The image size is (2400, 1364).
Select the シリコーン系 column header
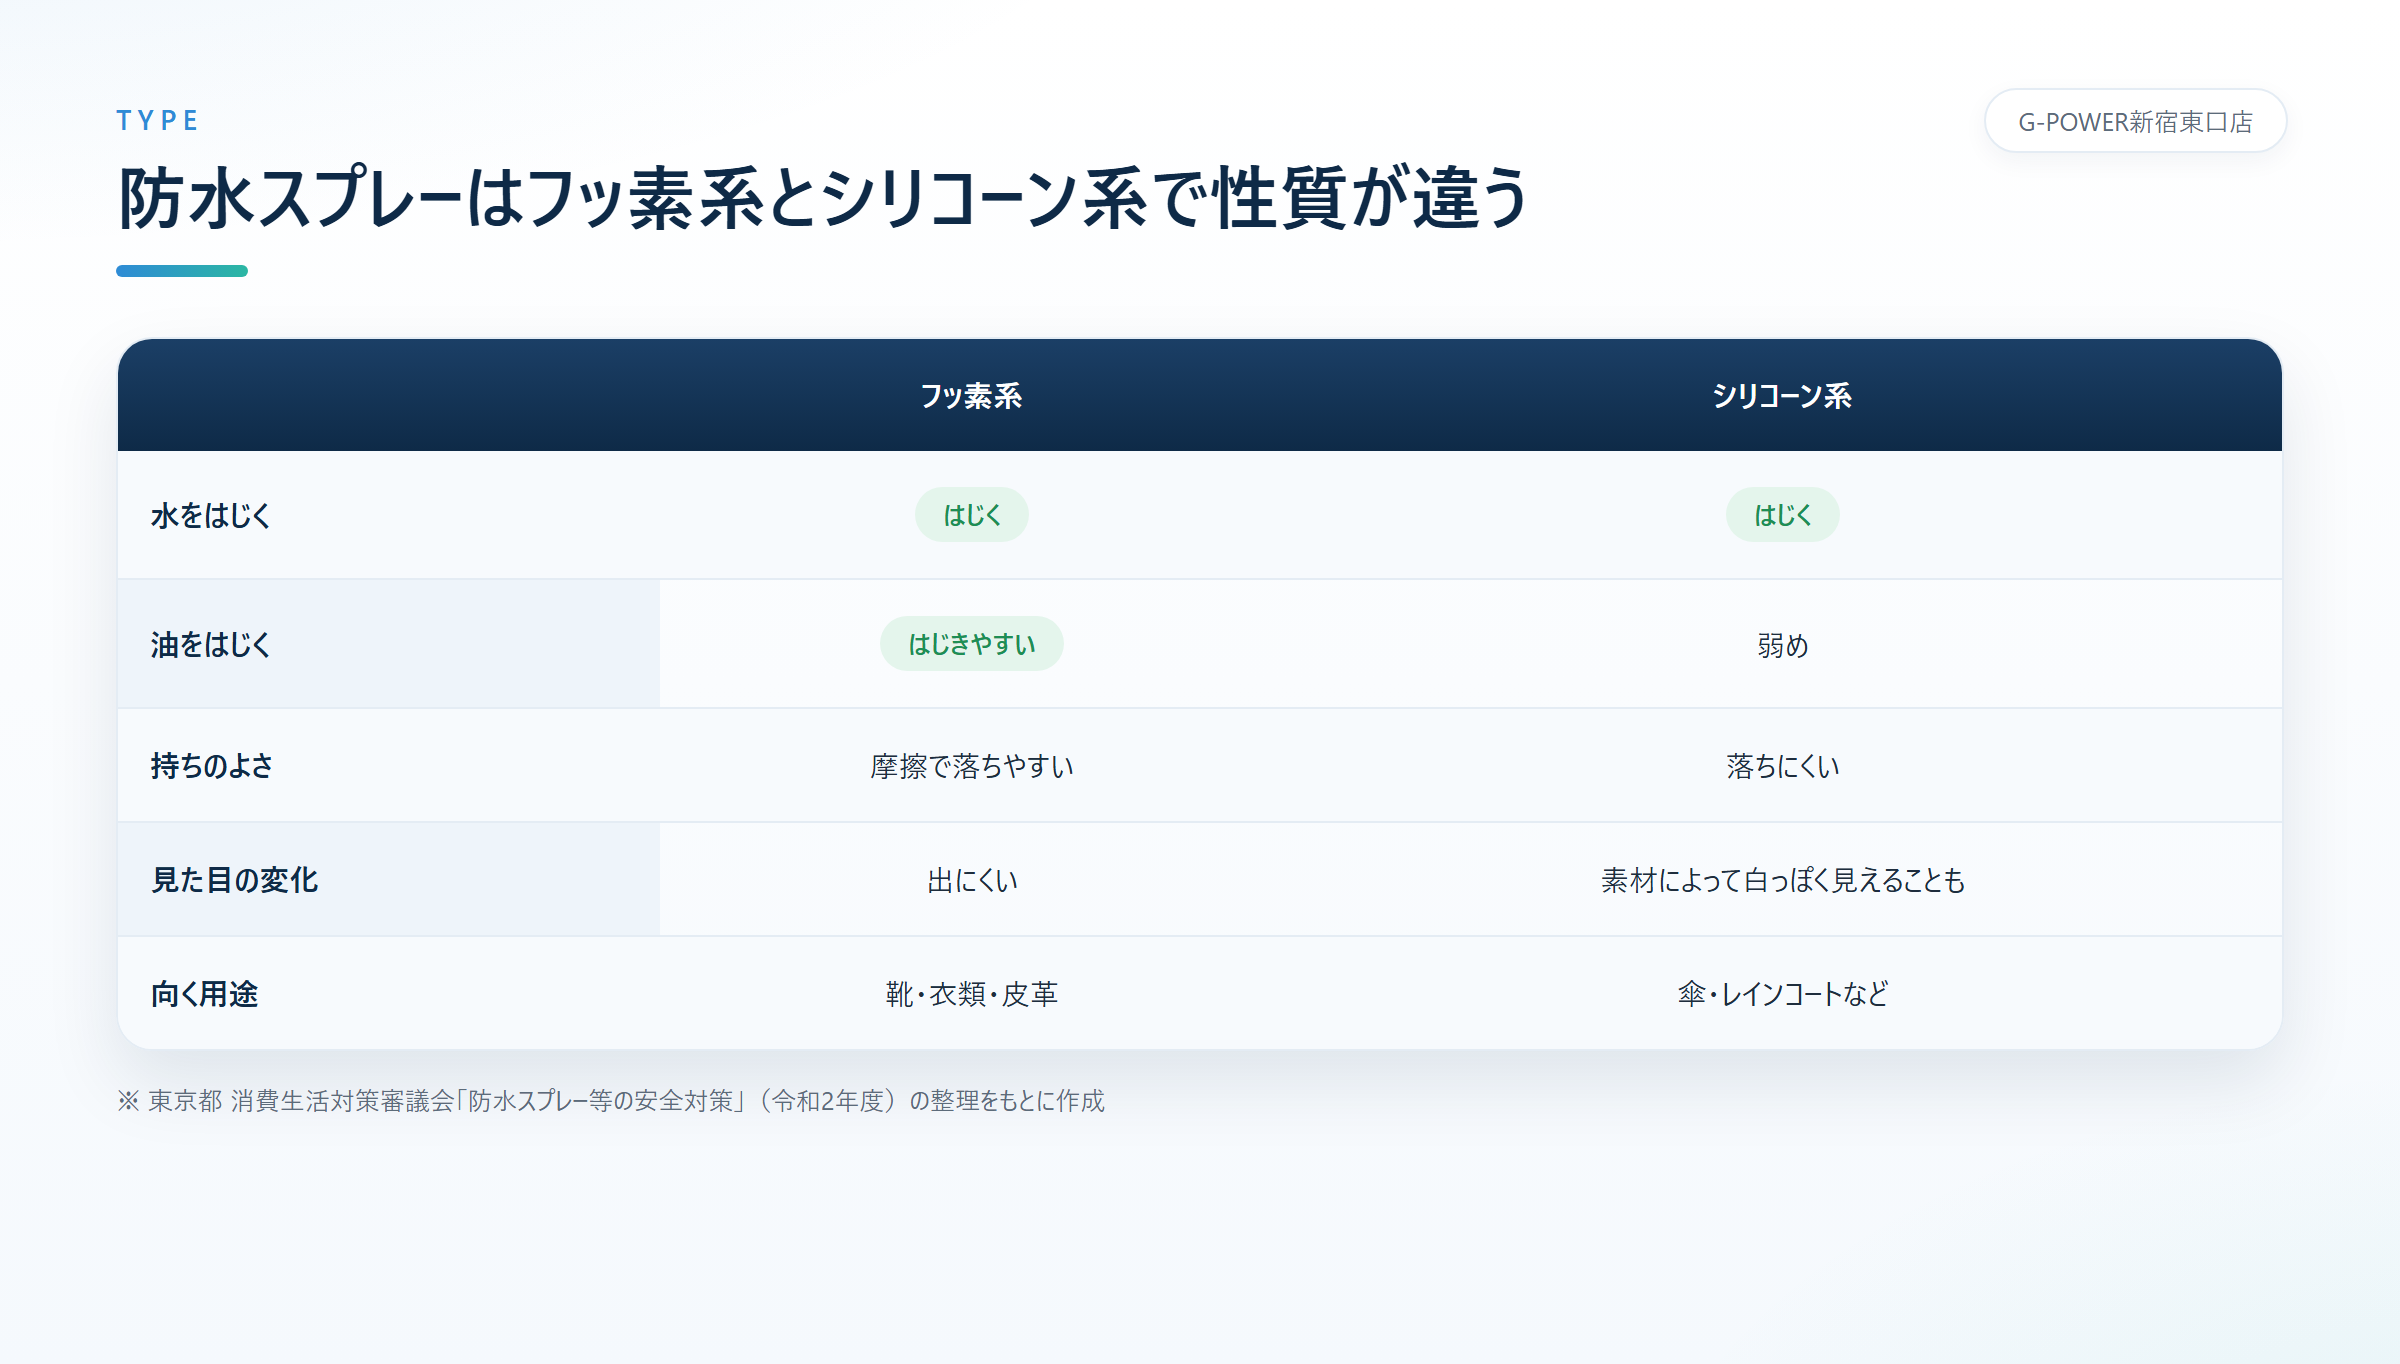1782,396
